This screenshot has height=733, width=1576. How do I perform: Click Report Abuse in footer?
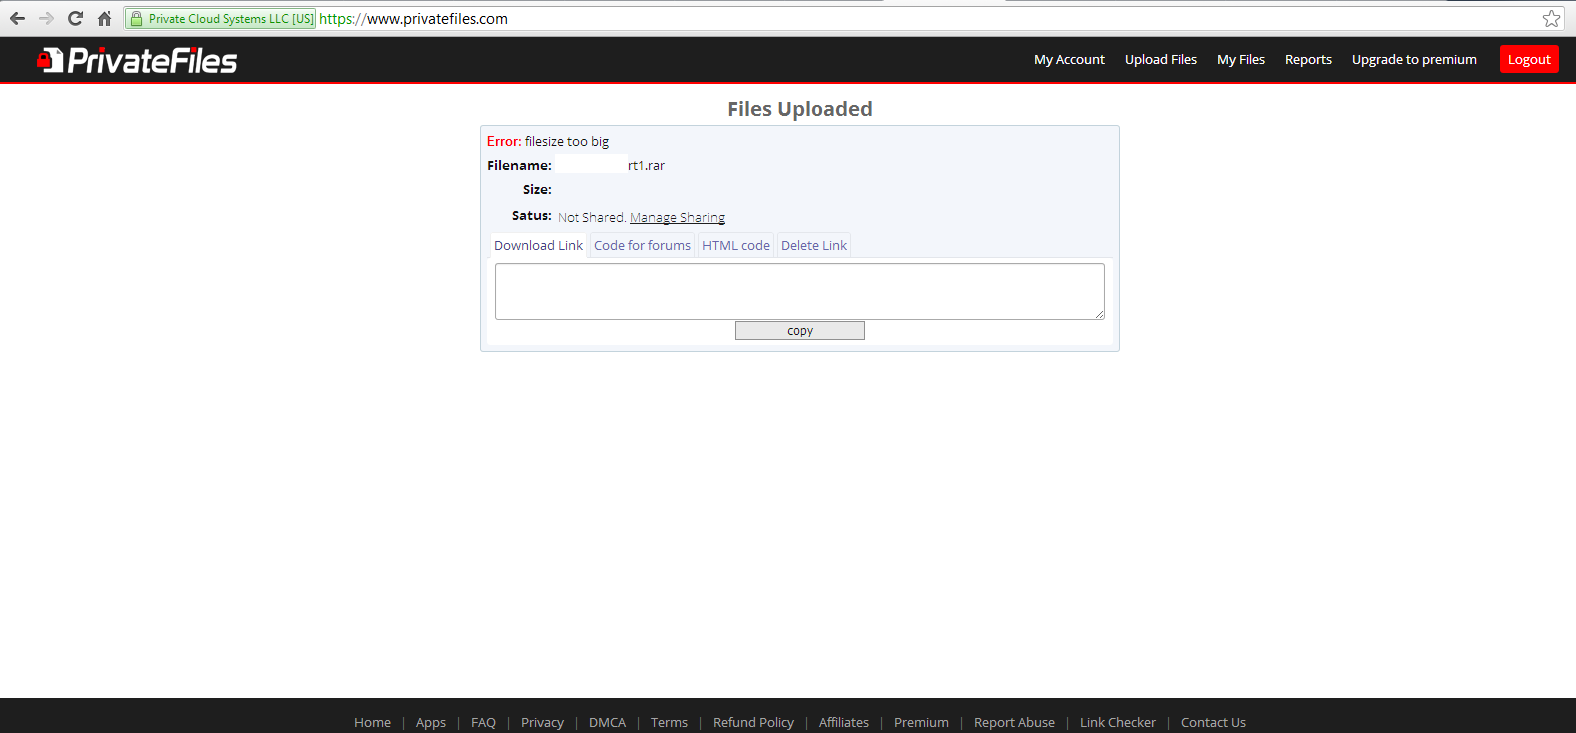pos(1014,722)
